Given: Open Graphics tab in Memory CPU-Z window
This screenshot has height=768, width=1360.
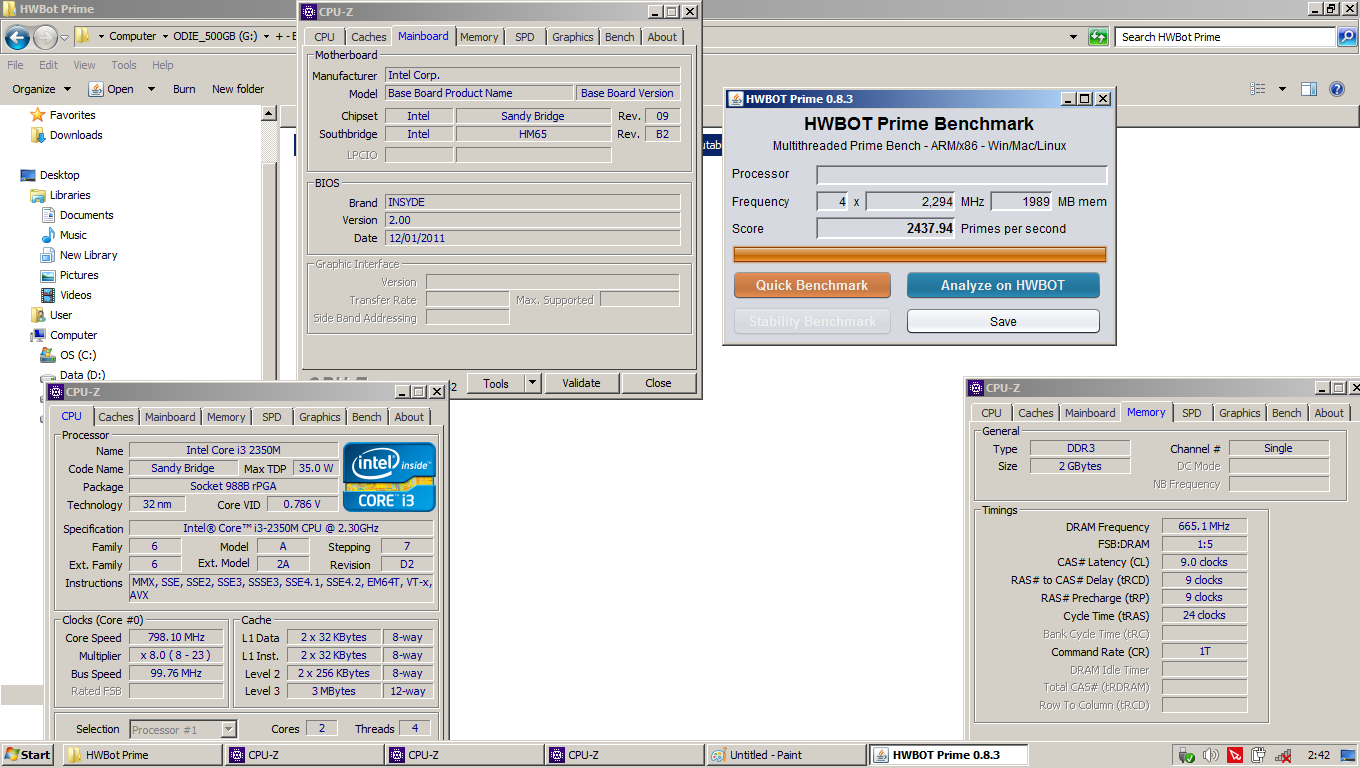Looking at the screenshot, I should 1240,413.
